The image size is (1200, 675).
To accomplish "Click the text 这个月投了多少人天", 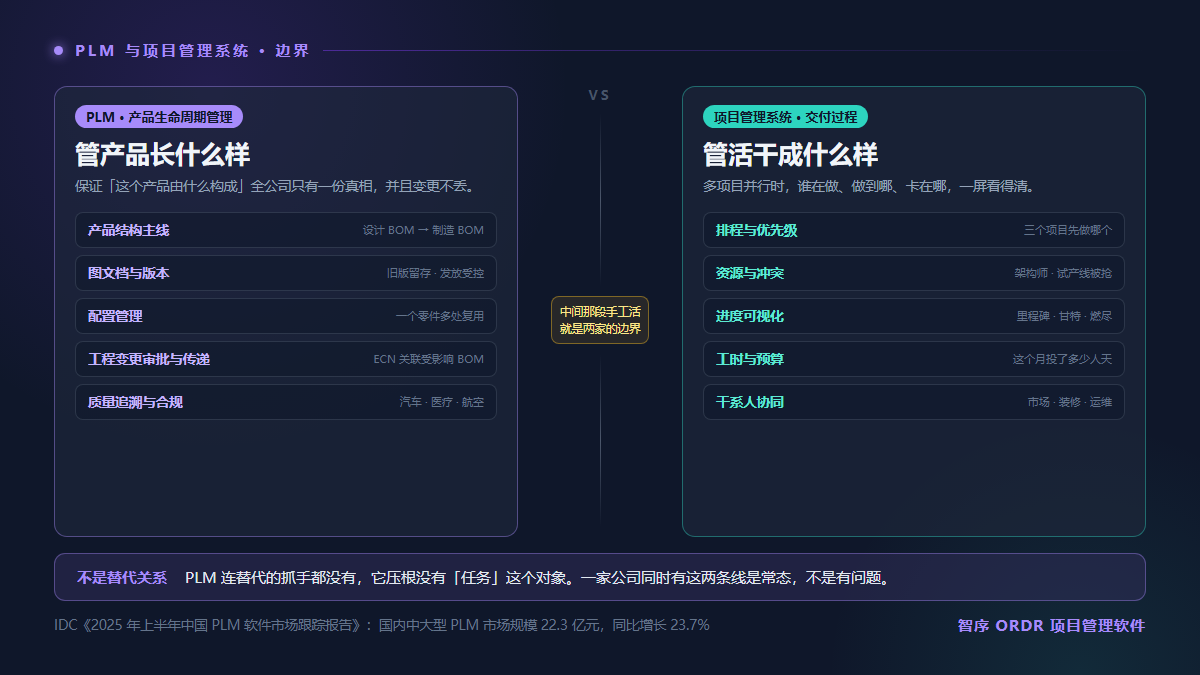I will [1062, 359].
